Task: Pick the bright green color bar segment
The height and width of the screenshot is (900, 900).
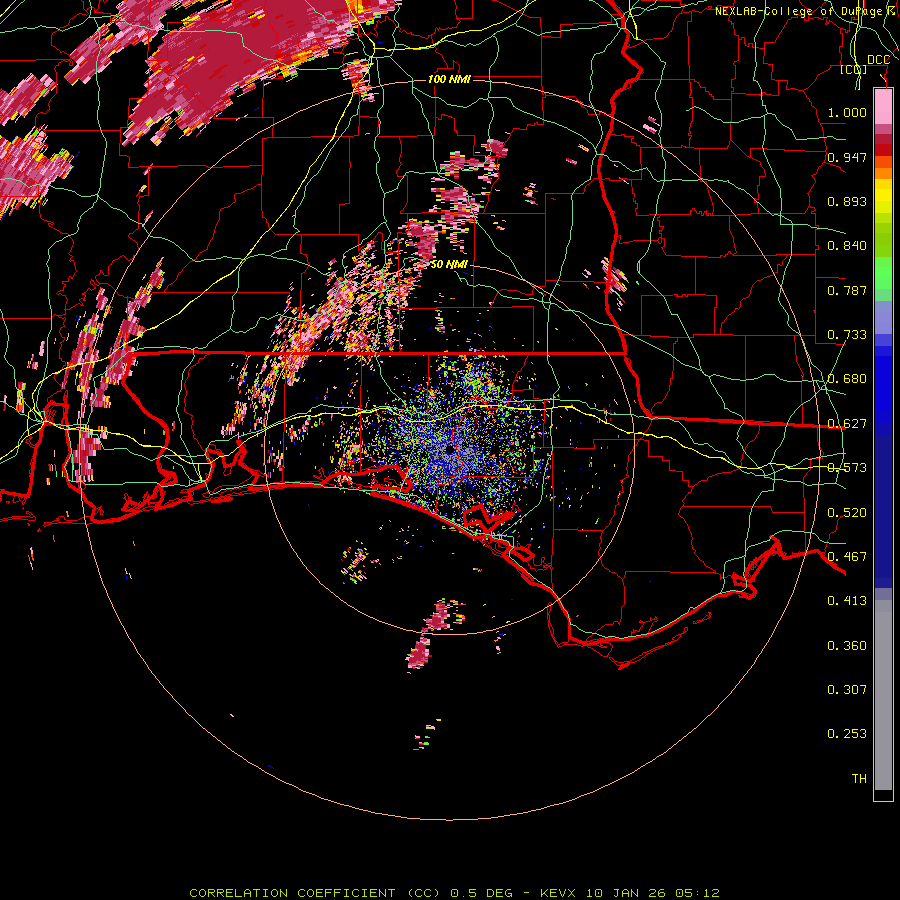Action: tap(883, 273)
